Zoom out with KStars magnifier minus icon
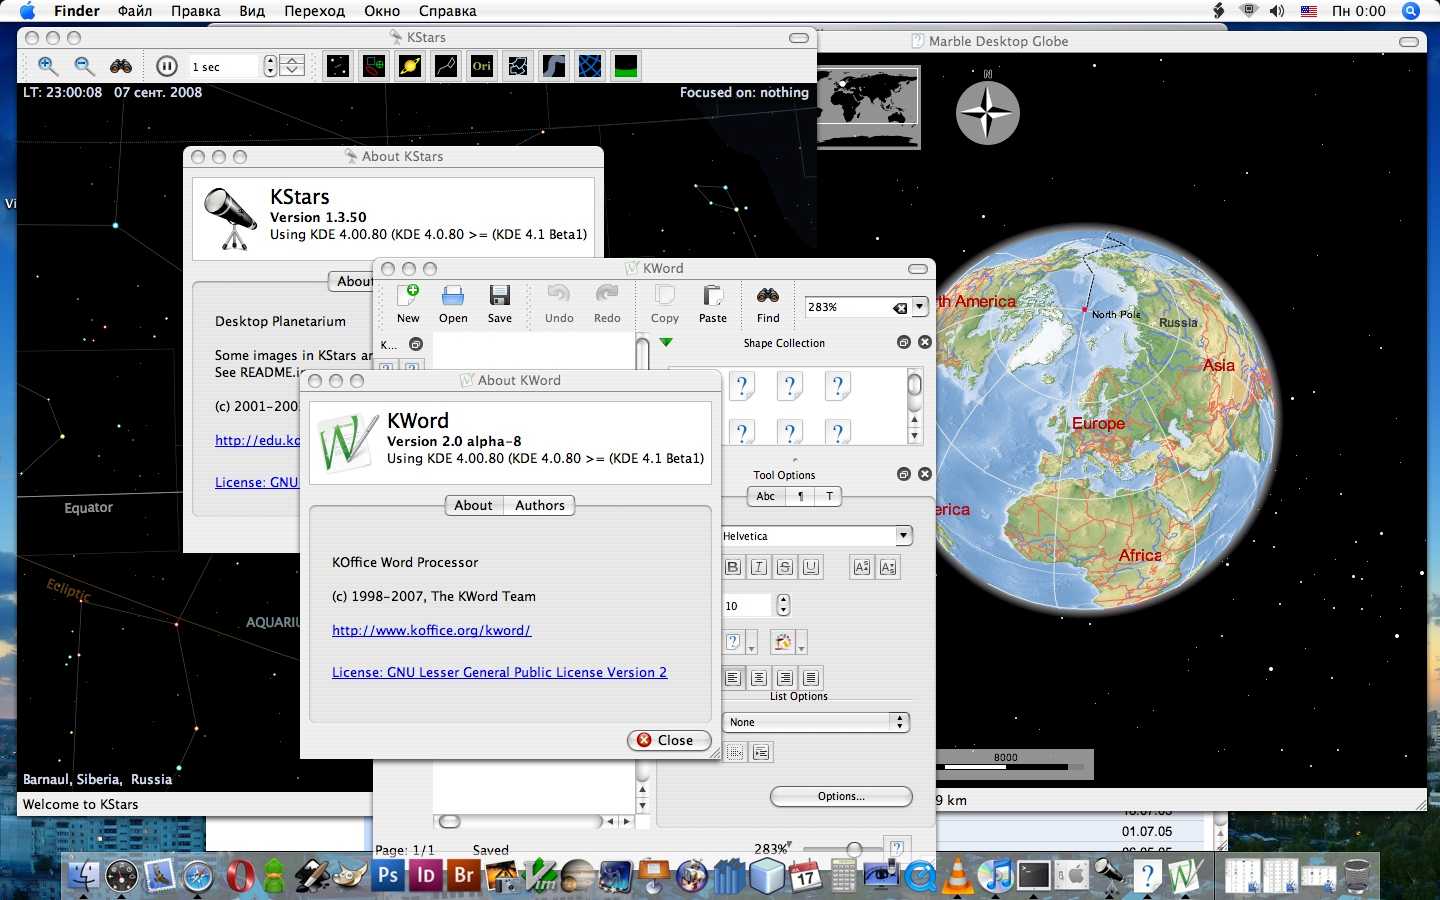This screenshot has width=1440, height=900. pos(84,66)
